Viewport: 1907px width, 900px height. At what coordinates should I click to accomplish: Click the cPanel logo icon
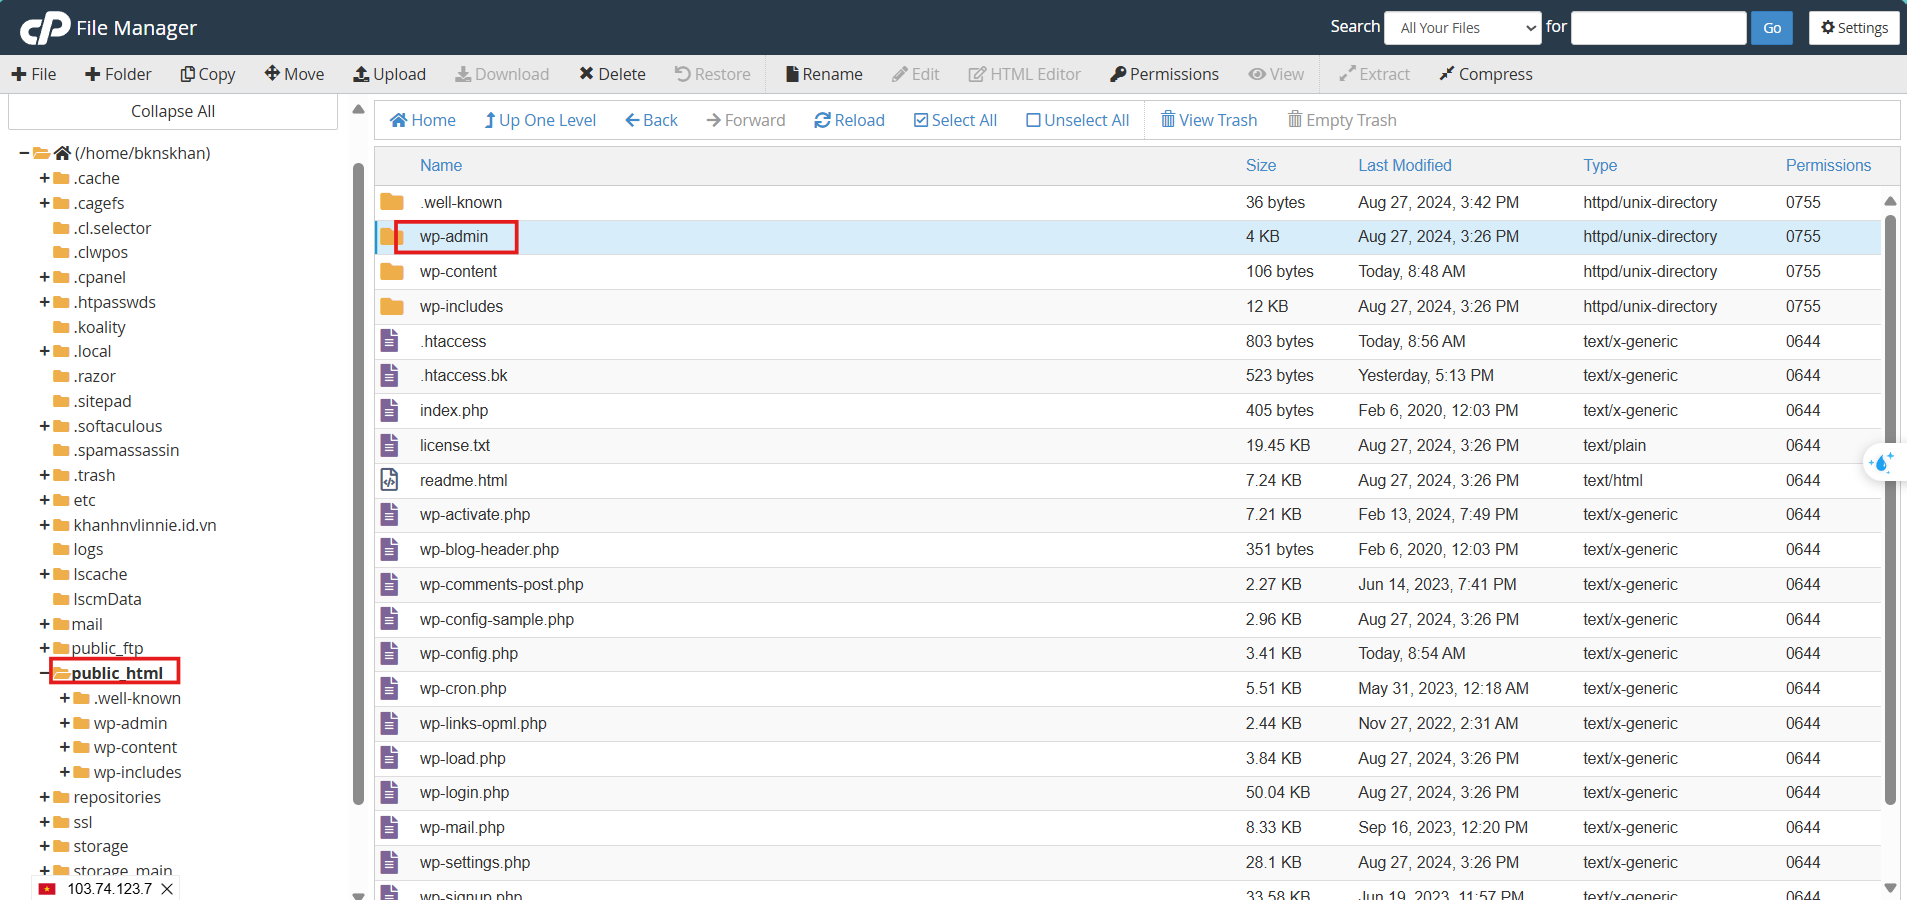coord(45,28)
